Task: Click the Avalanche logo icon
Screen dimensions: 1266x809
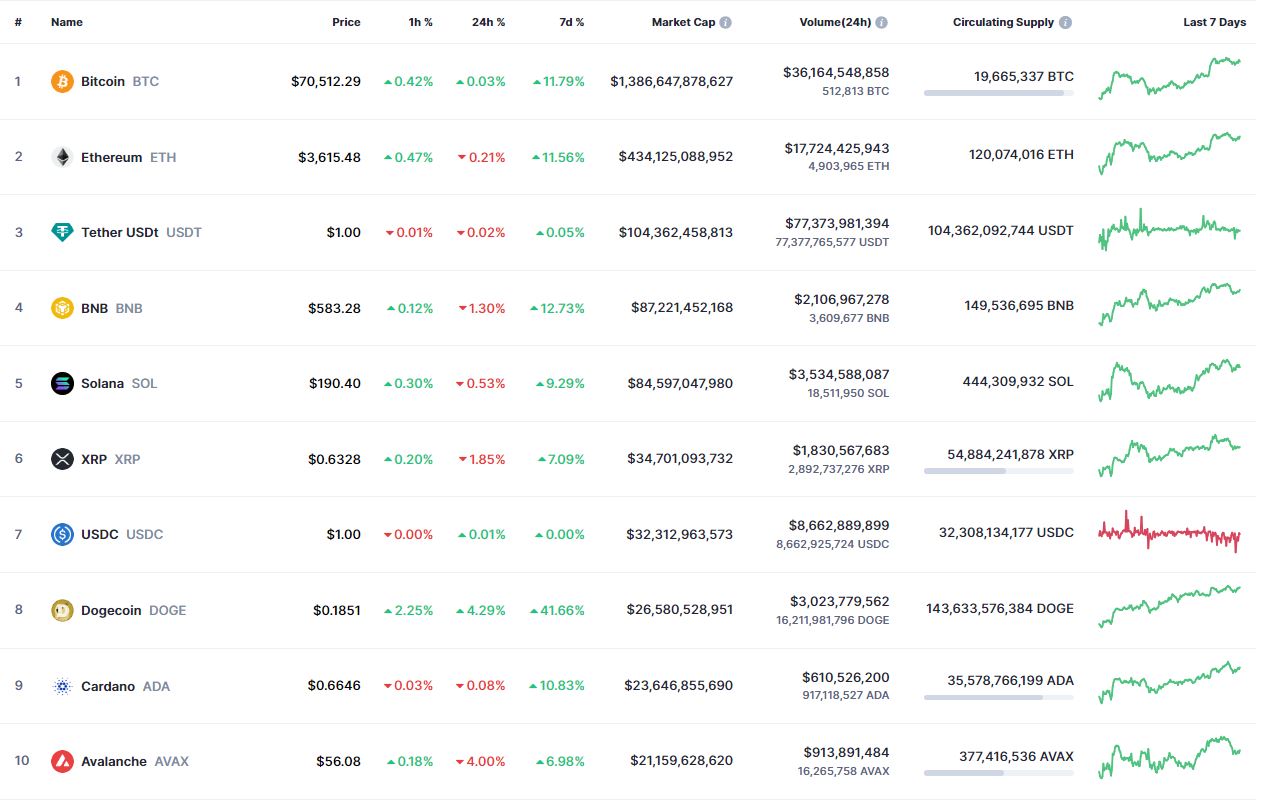Action: [x=62, y=761]
